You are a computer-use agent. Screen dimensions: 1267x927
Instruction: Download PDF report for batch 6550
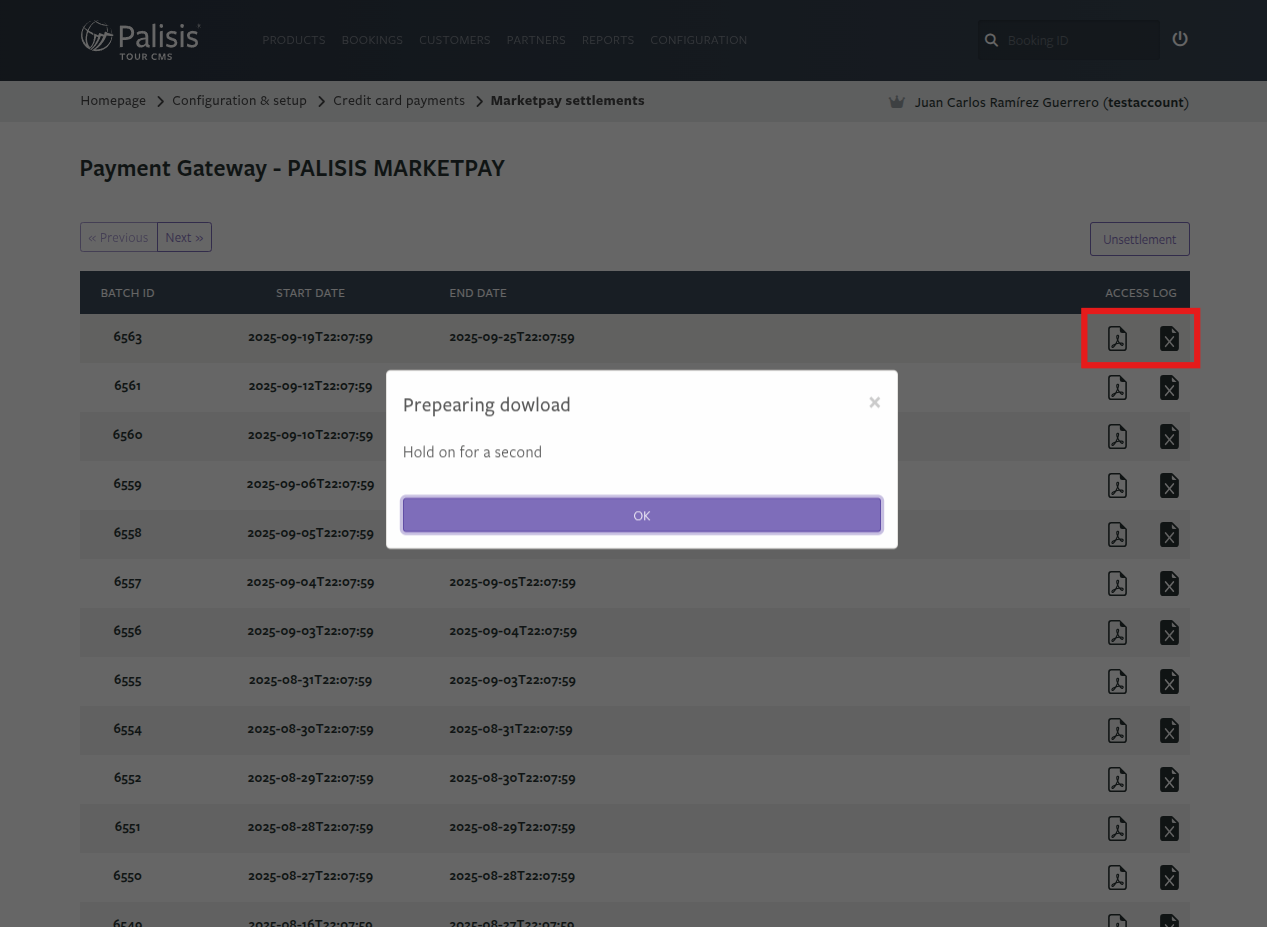pyautogui.click(x=1117, y=878)
